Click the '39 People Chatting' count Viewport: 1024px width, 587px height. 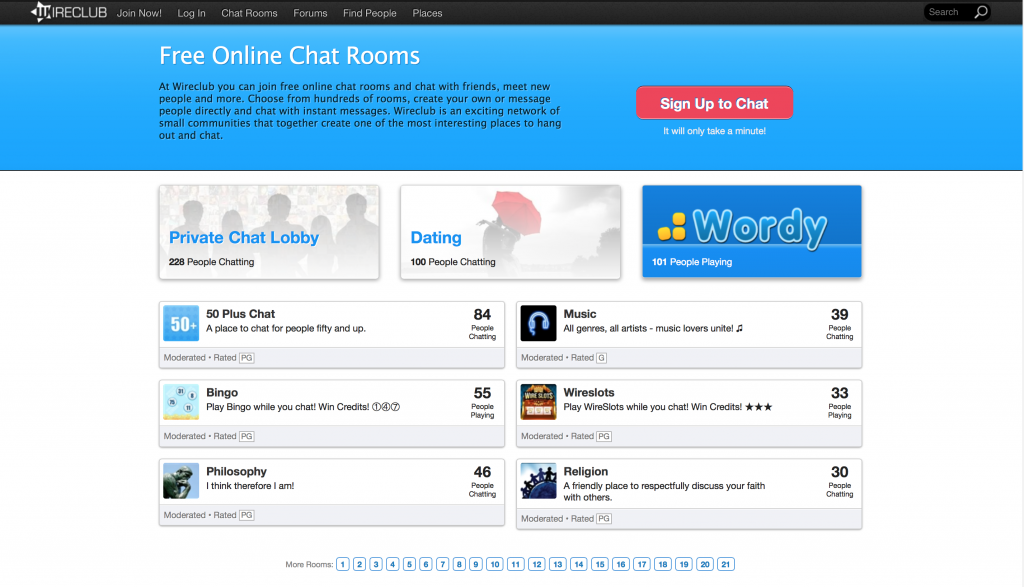[x=840, y=324]
